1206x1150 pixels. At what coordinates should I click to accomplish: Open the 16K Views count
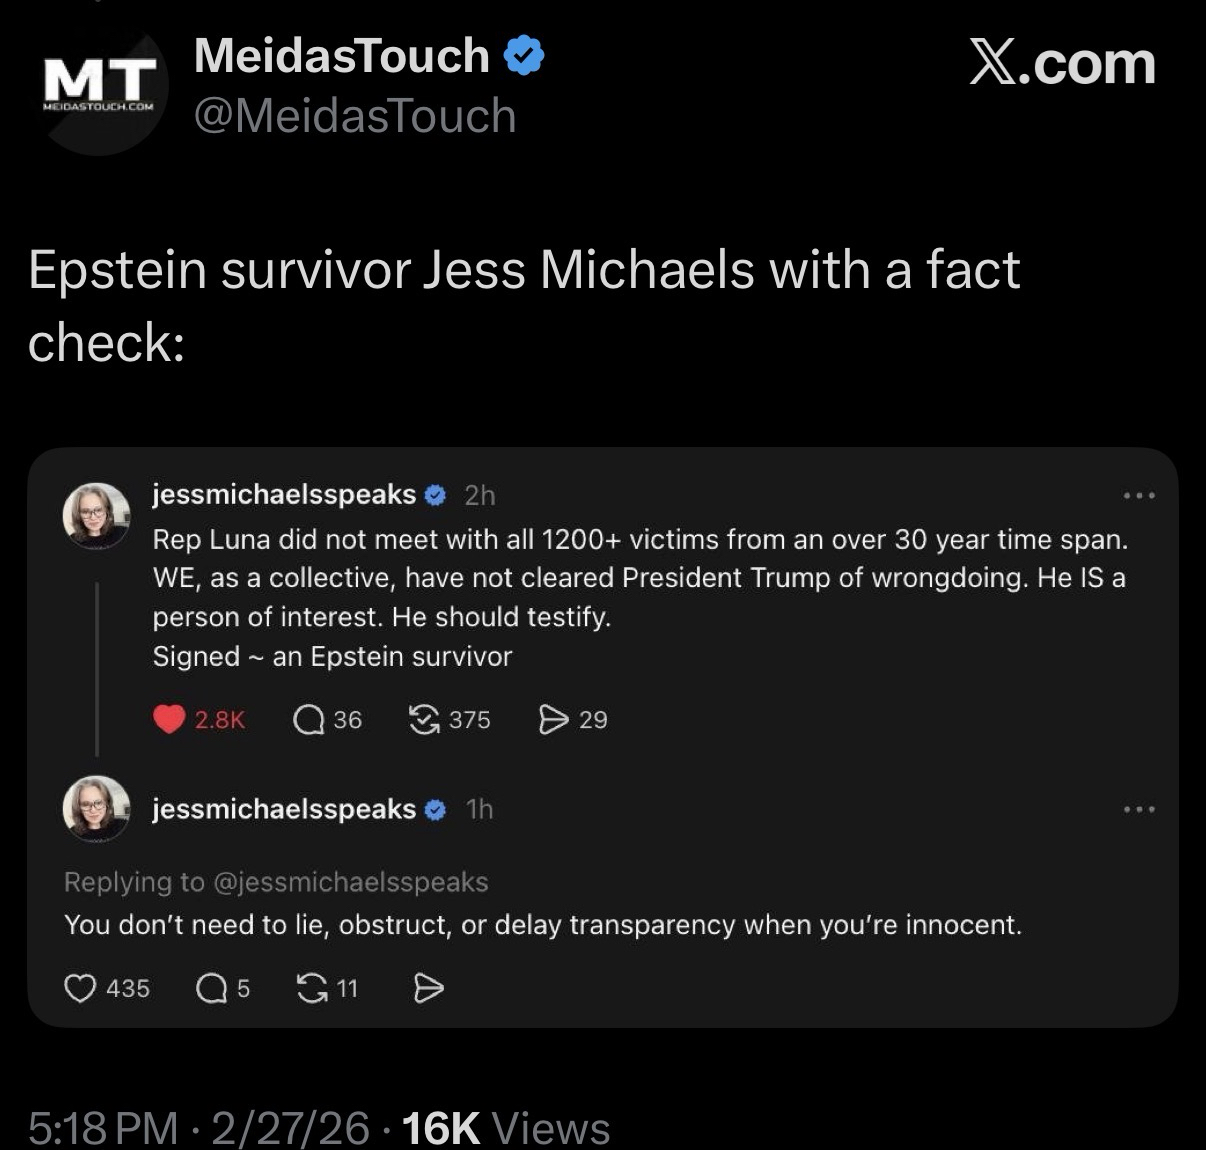pos(505,1128)
